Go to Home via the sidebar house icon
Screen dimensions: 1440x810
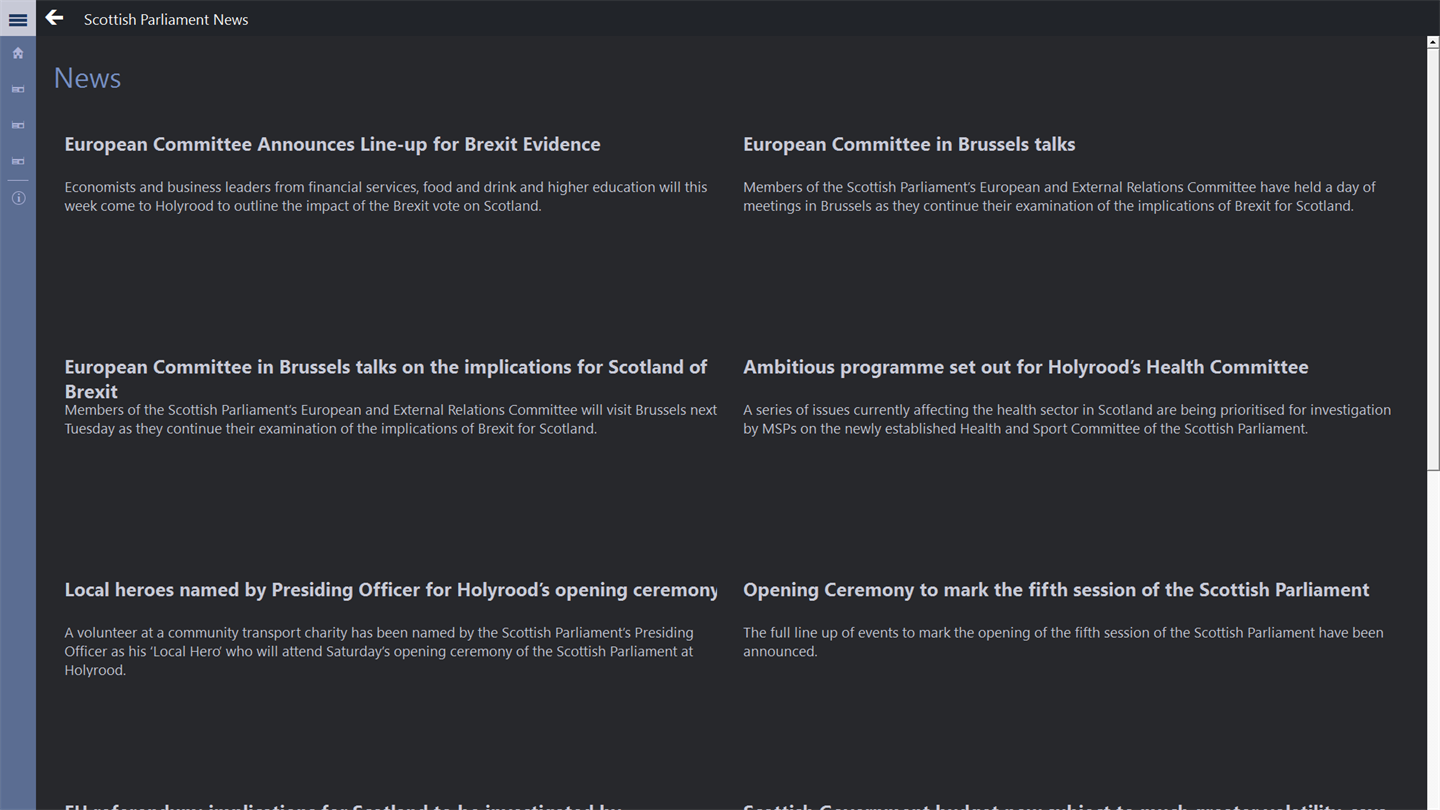point(18,53)
